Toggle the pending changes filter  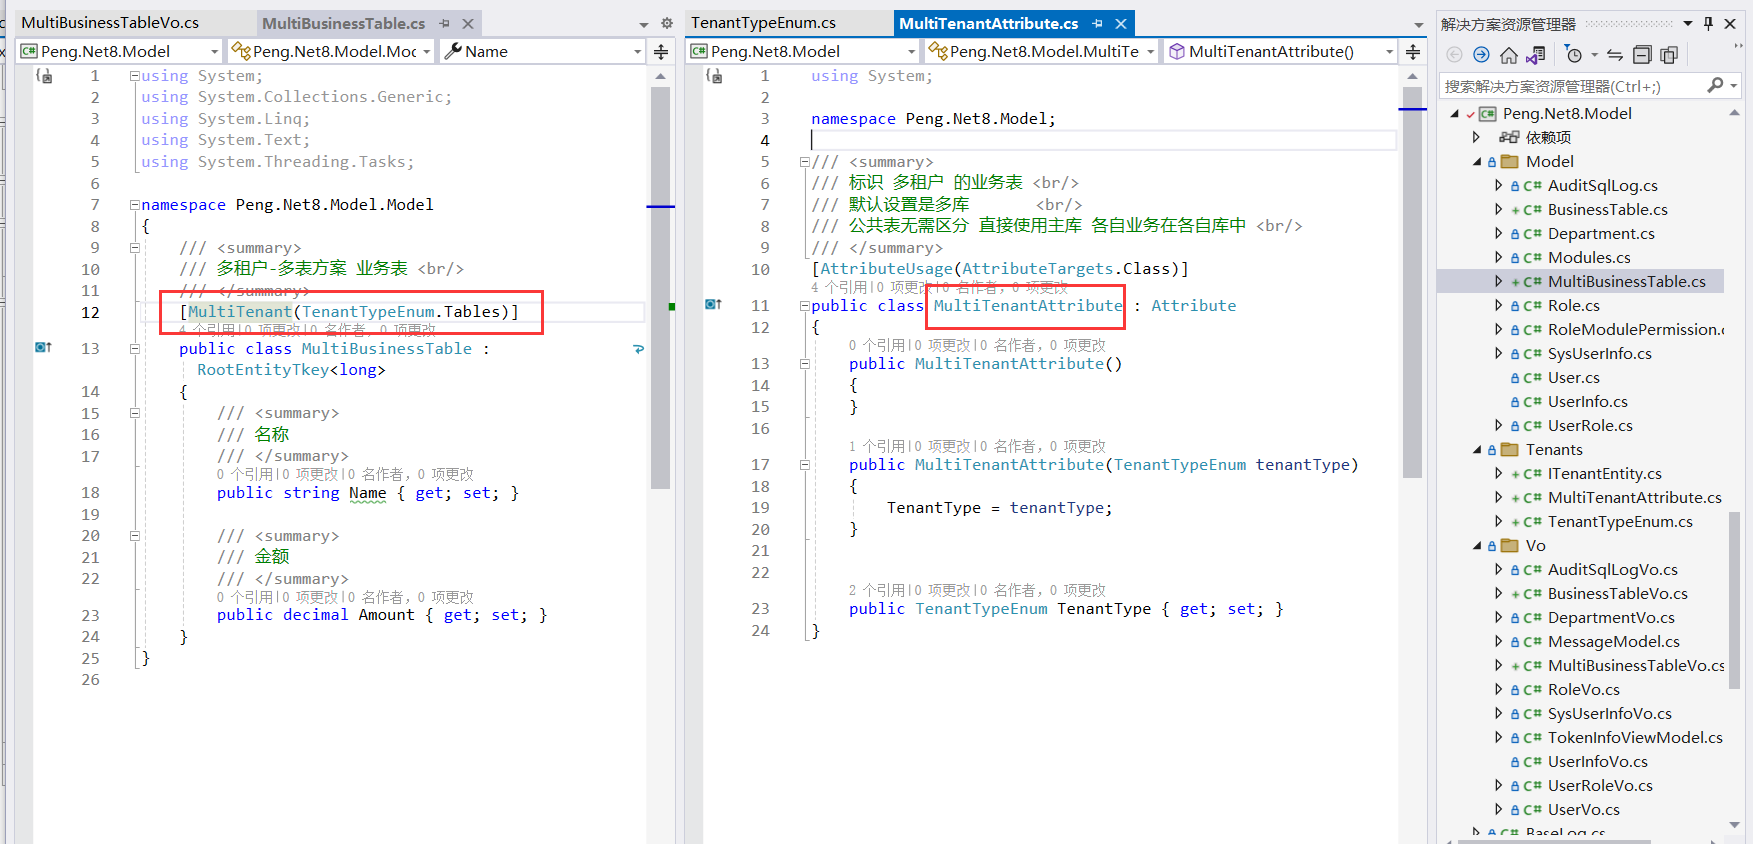1574,55
